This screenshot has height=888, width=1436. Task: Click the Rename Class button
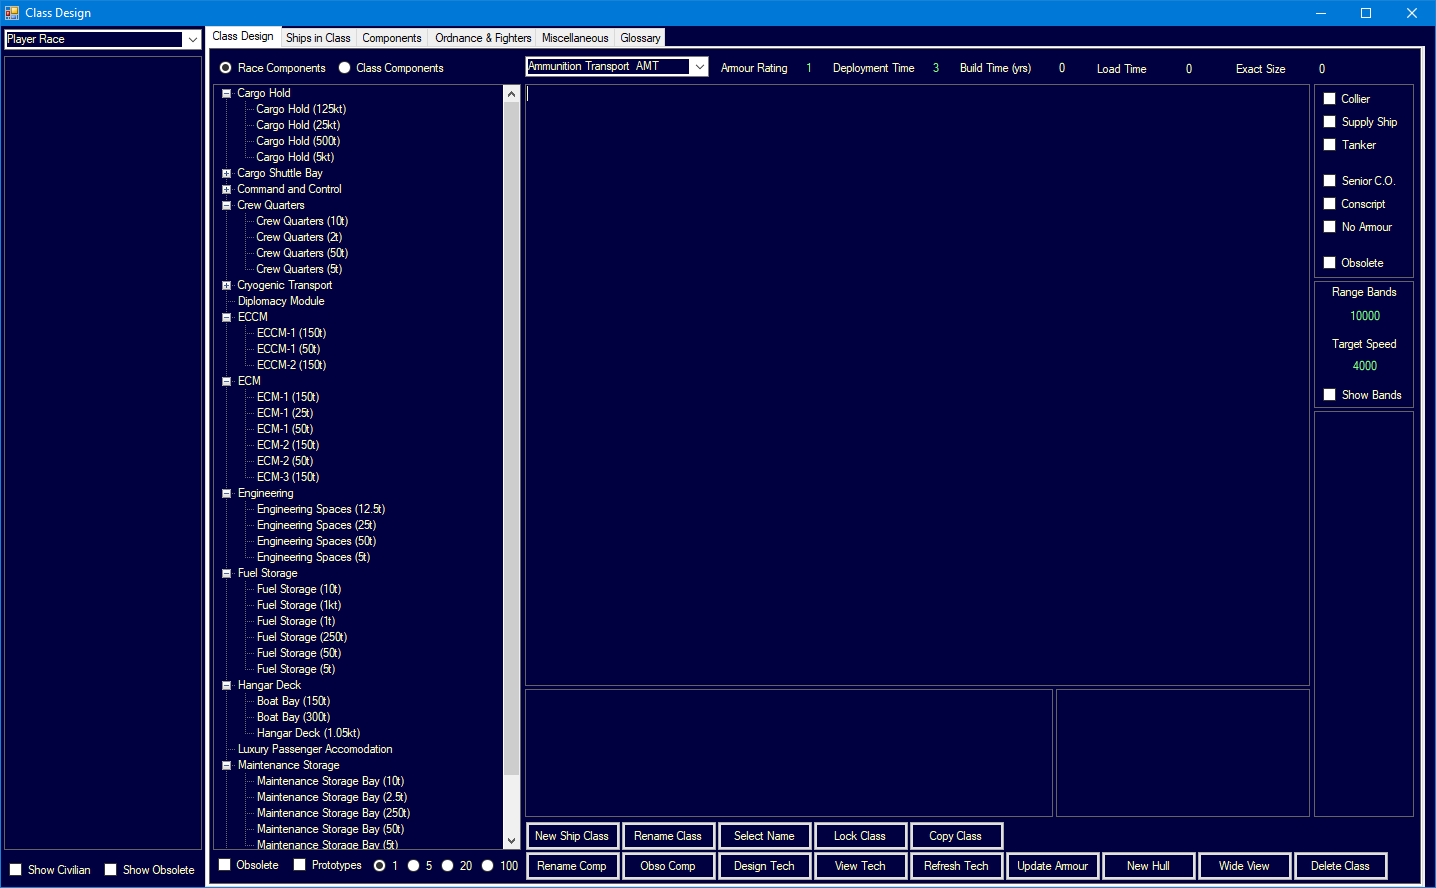(x=668, y=836)
